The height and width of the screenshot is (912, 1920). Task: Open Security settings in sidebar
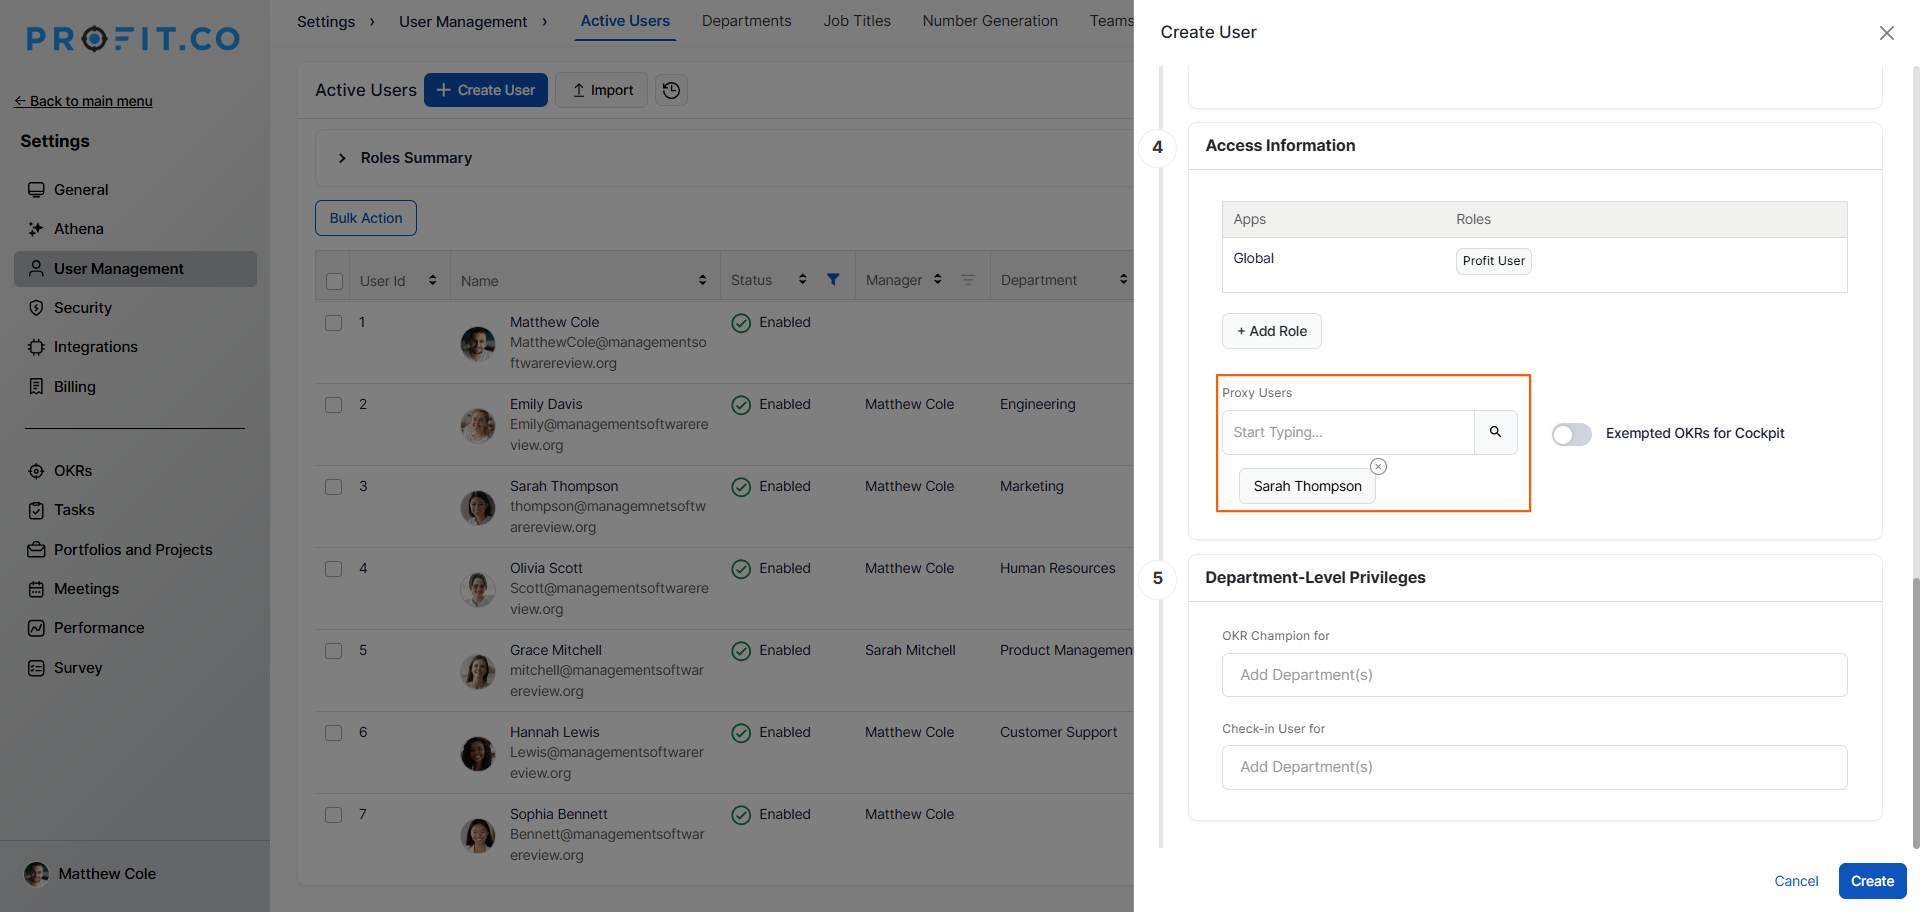82,308
